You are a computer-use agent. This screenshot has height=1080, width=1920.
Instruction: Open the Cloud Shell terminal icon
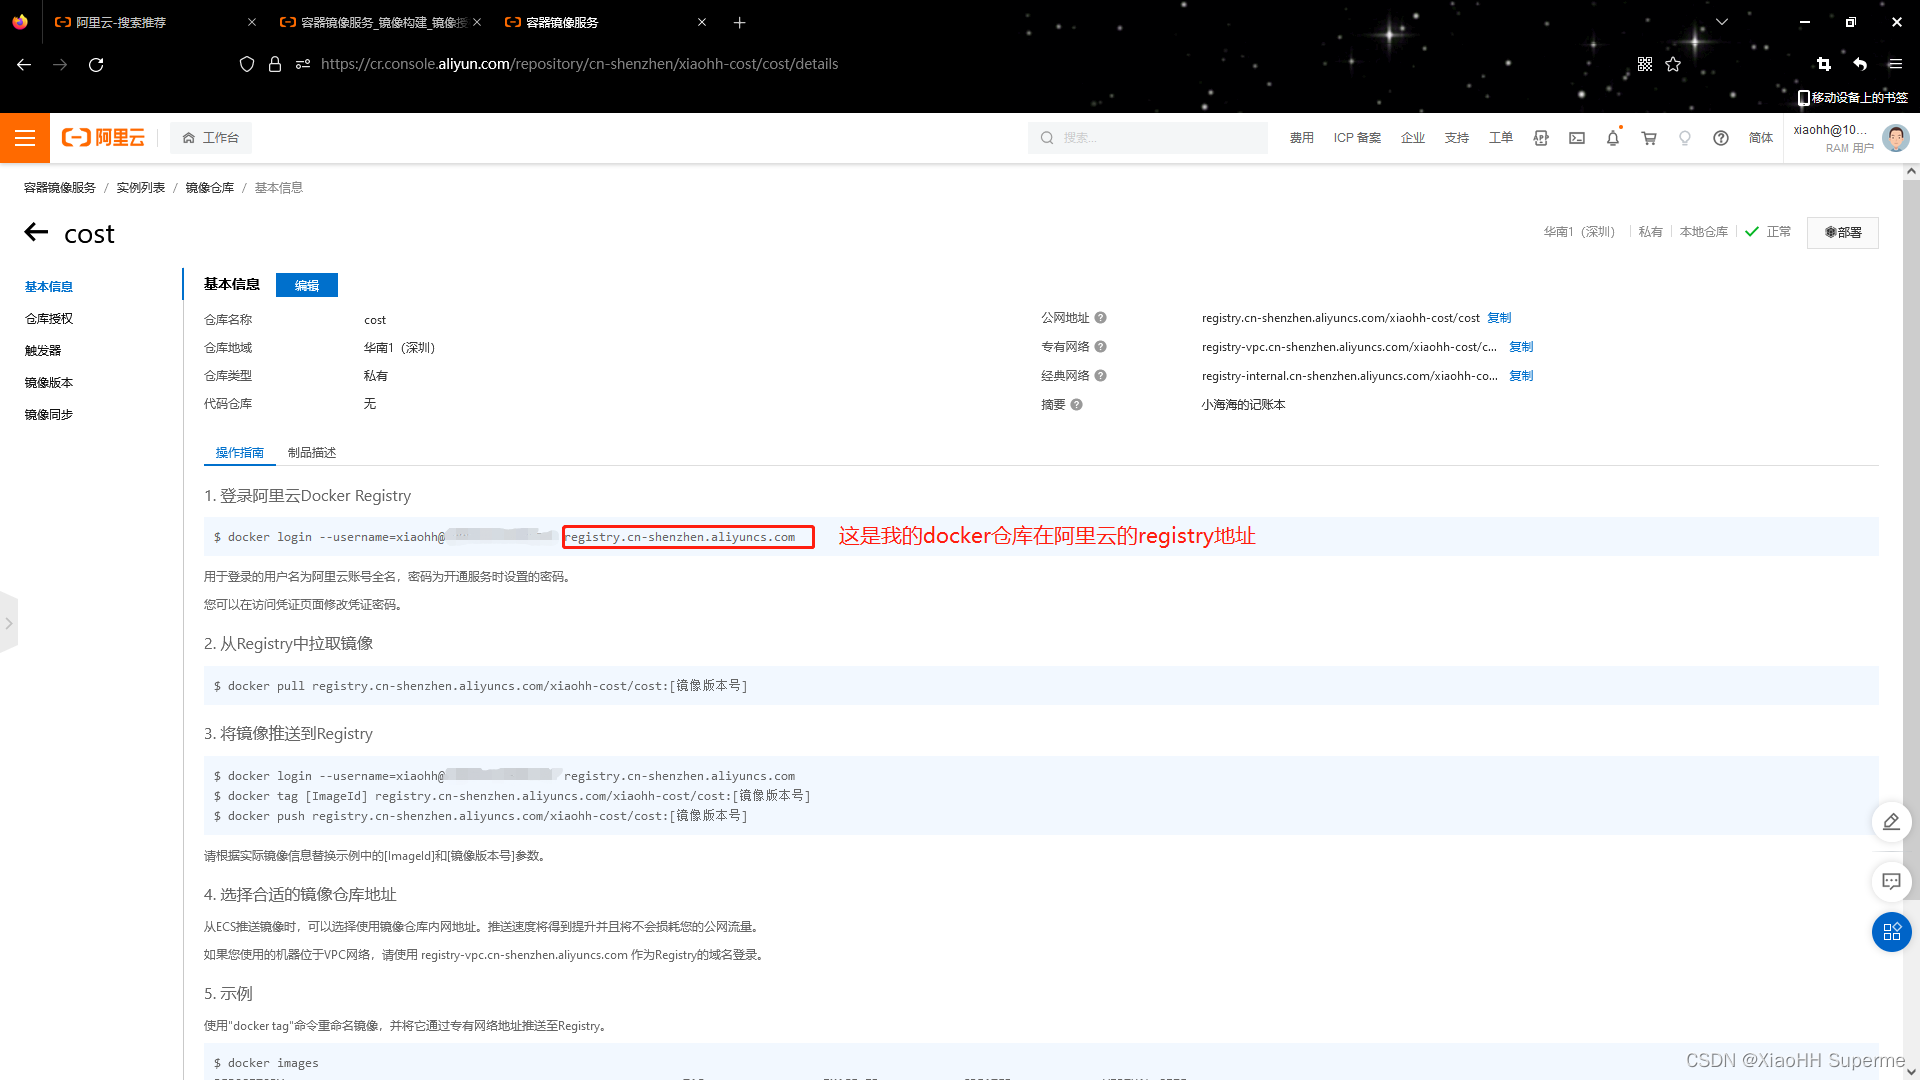pos(1577,138)
